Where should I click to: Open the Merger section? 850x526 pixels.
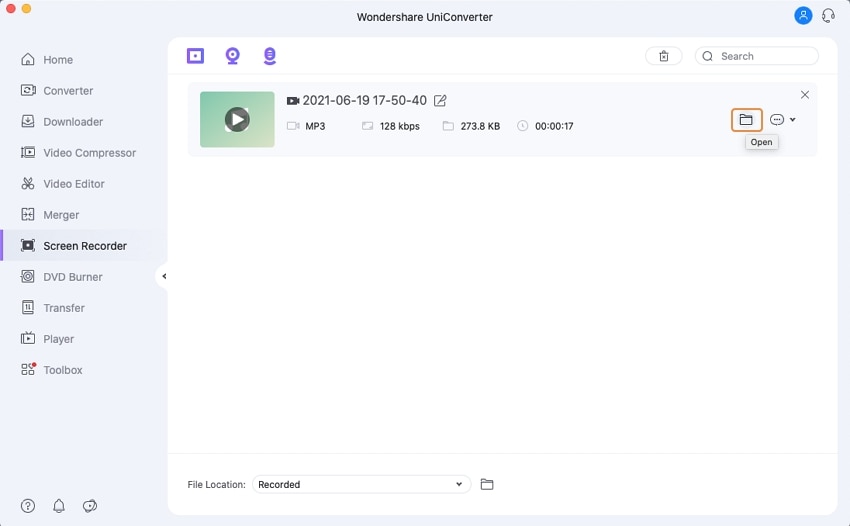click(49, 215)
